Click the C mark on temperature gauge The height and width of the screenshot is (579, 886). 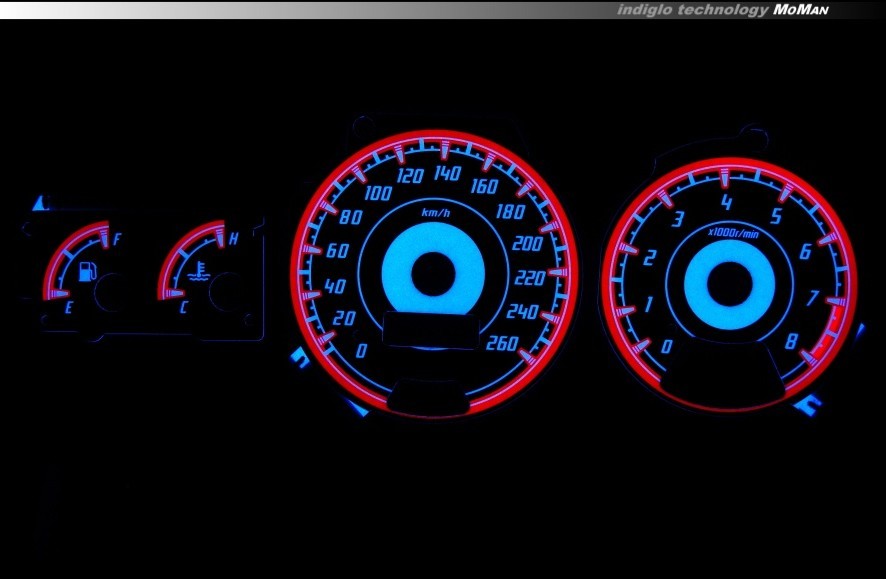pyautogui.click(x=183, y=309)
